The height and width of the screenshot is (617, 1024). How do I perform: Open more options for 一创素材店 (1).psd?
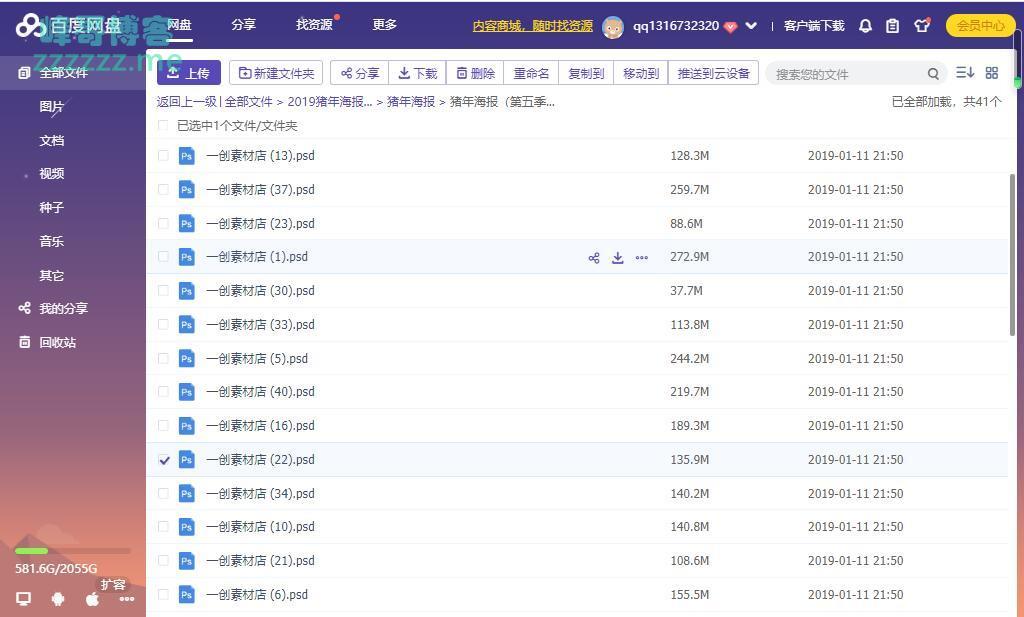(x=642, y=258)
